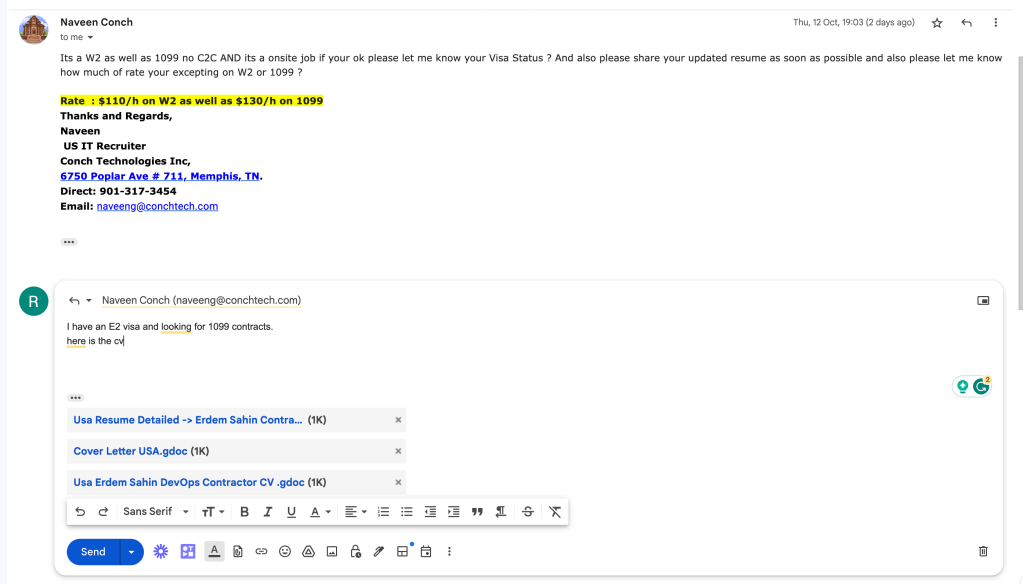
Task: Insert files using Google Drive
Action: point(308,552)
